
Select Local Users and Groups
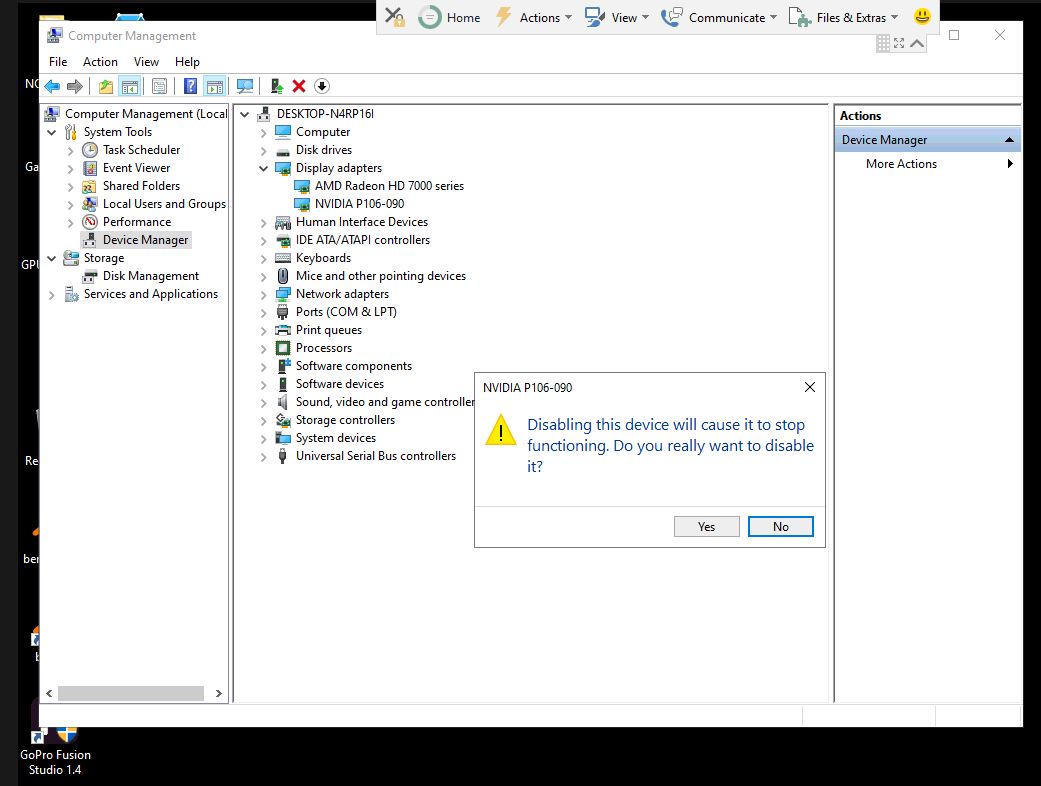(x=164, y=204)
